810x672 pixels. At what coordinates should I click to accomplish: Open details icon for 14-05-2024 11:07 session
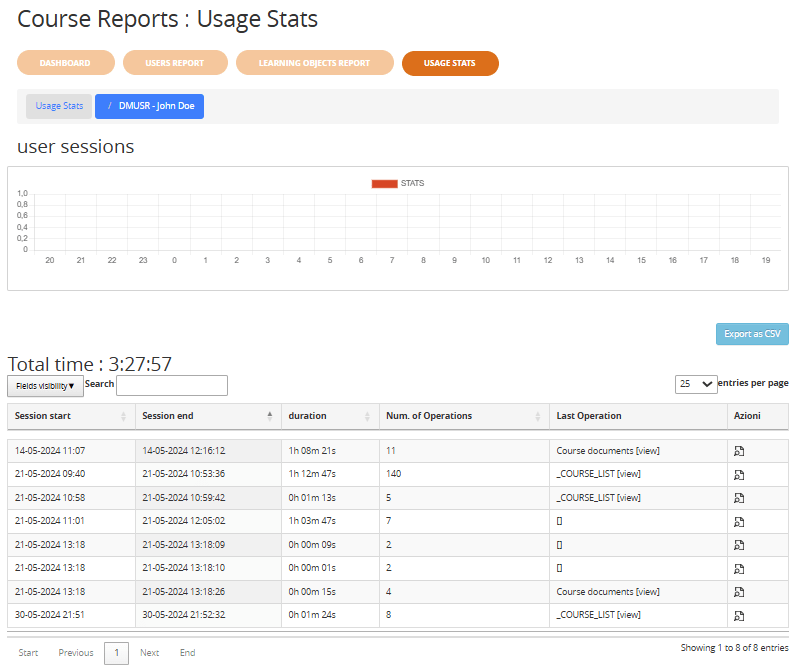point(739,451)
